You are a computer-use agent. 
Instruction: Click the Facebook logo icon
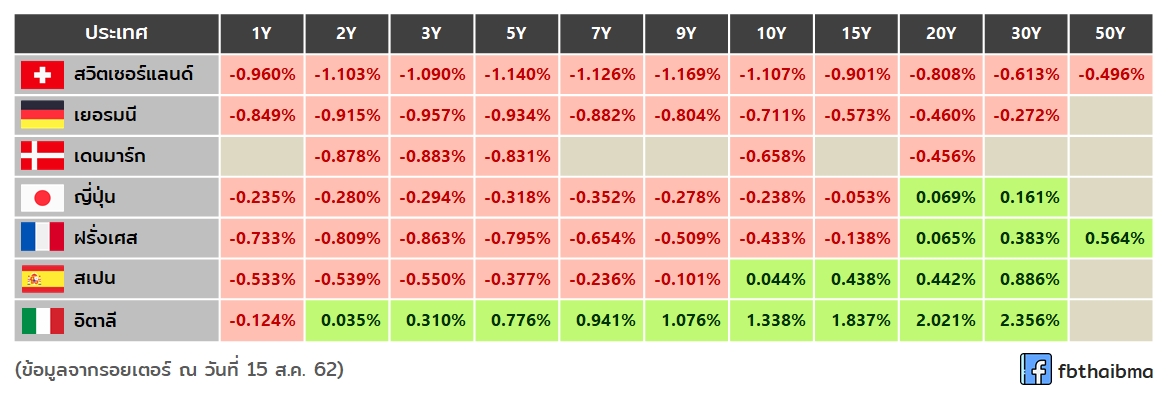point(1035,370)
